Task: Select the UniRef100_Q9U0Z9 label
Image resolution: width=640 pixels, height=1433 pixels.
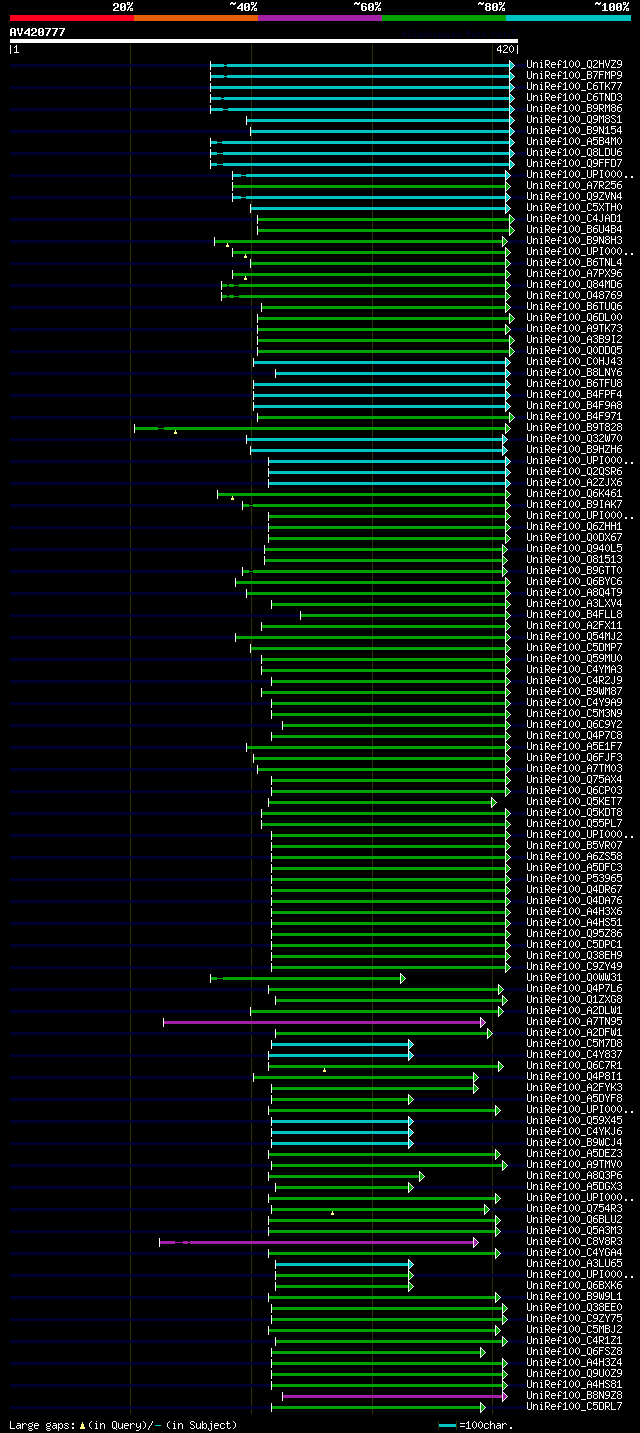Action: coord(574,1374)
